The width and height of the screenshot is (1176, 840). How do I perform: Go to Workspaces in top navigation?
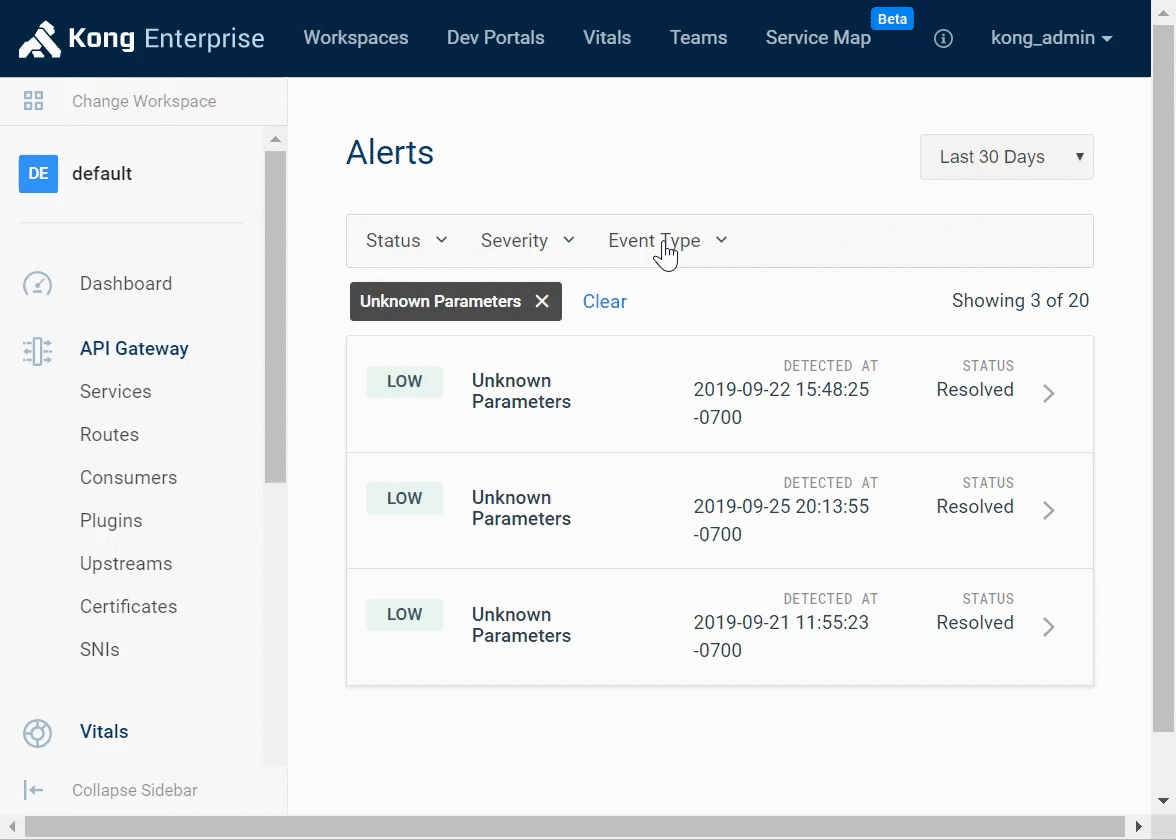pos(356,38)
